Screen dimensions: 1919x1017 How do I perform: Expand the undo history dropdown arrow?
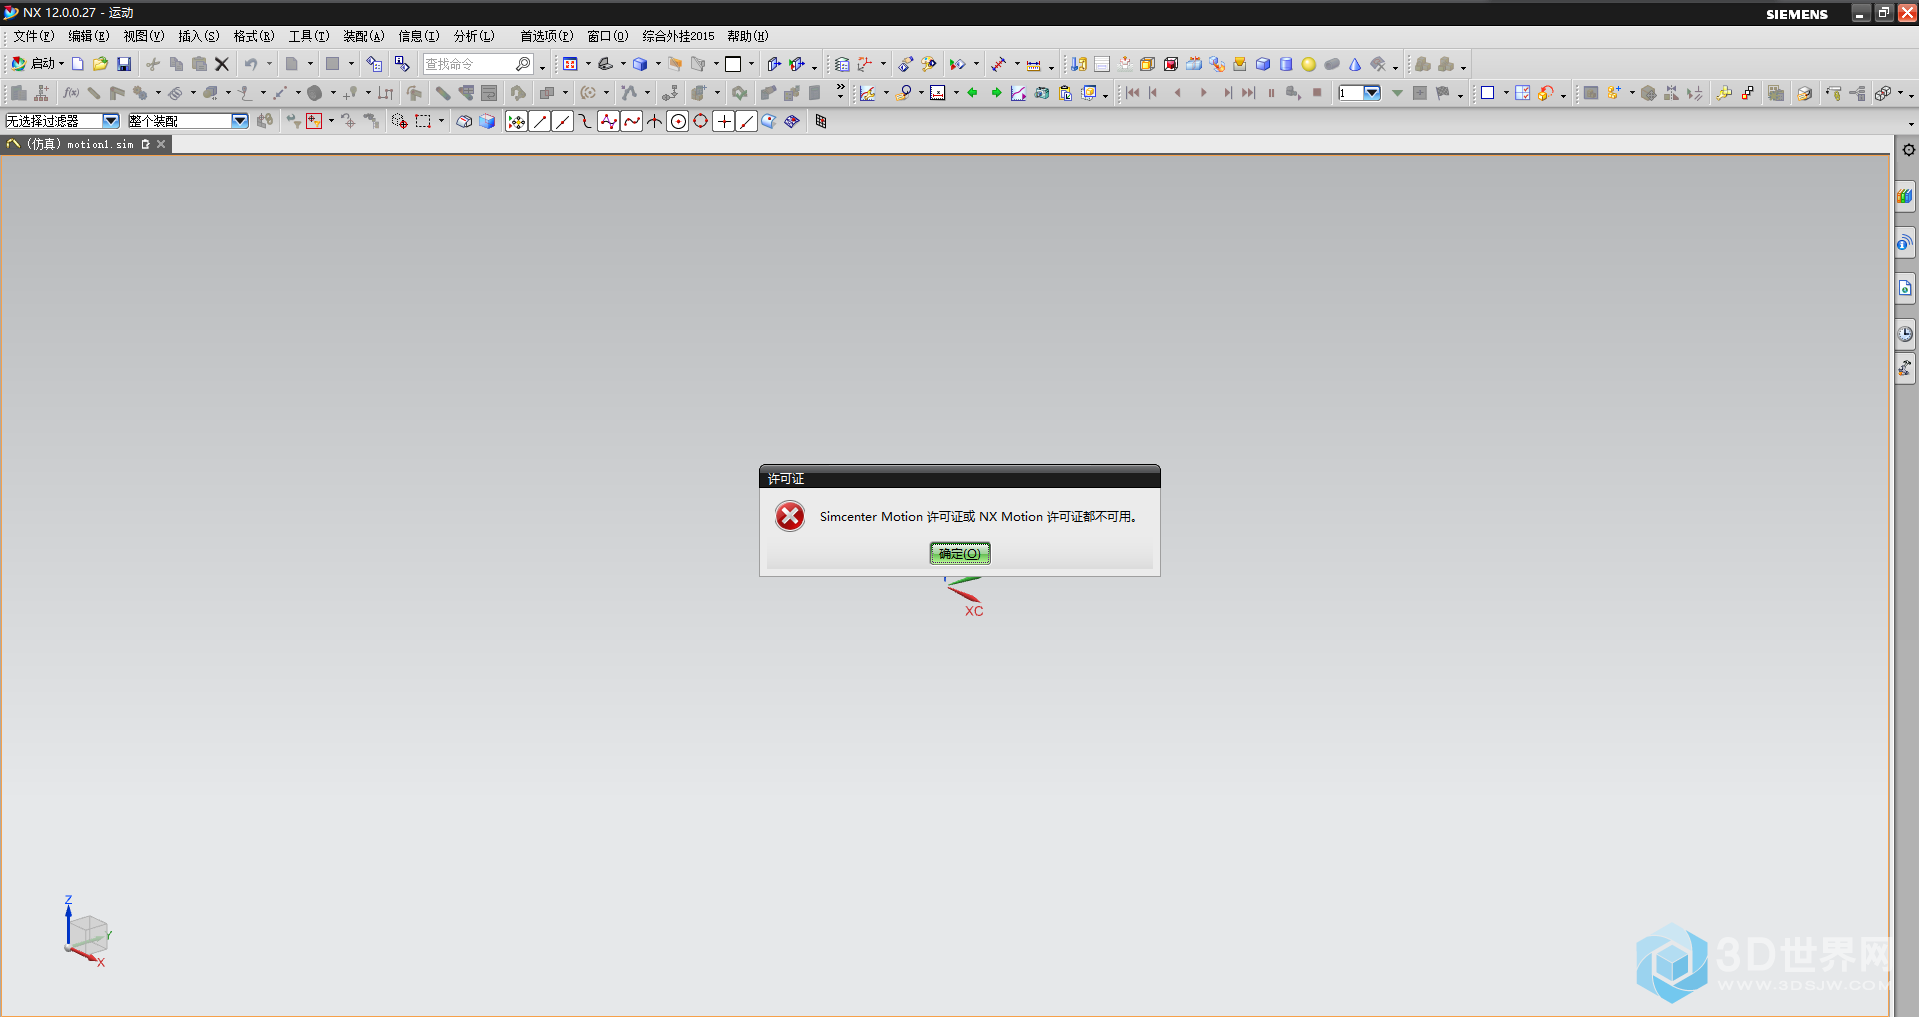(269, 64)
